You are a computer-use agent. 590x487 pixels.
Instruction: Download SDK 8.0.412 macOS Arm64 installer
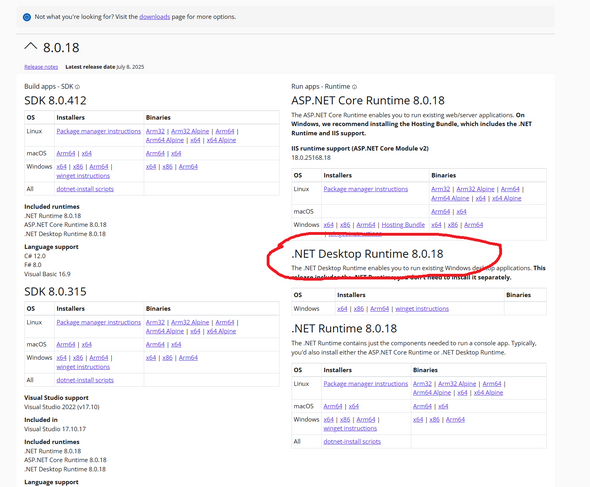pyautogui.click(x=66, y=153)
